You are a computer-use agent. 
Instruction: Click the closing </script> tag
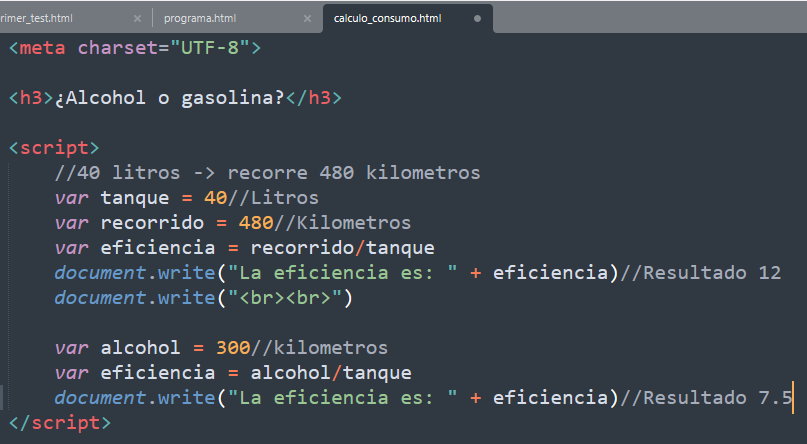coord(60,423)
